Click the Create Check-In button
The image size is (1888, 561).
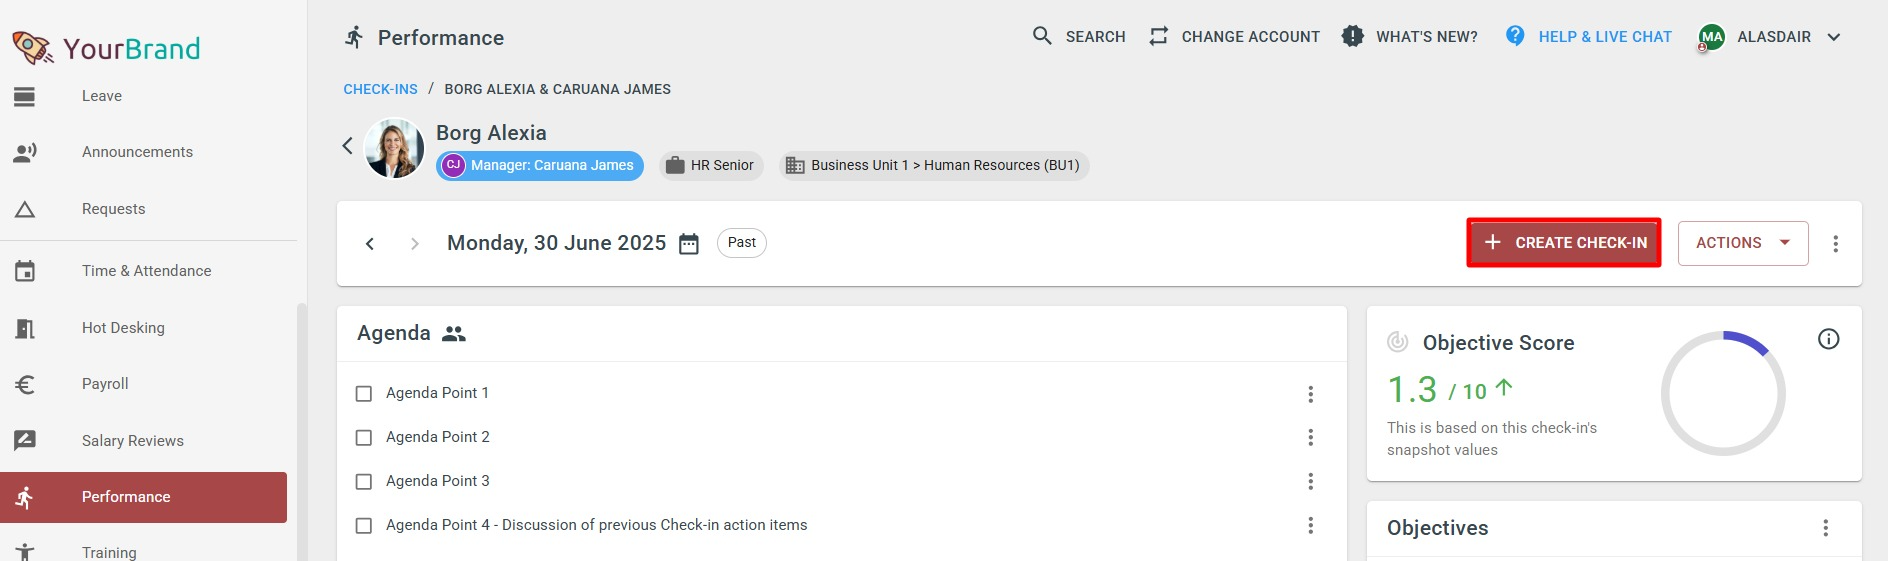click(1564, 243)
